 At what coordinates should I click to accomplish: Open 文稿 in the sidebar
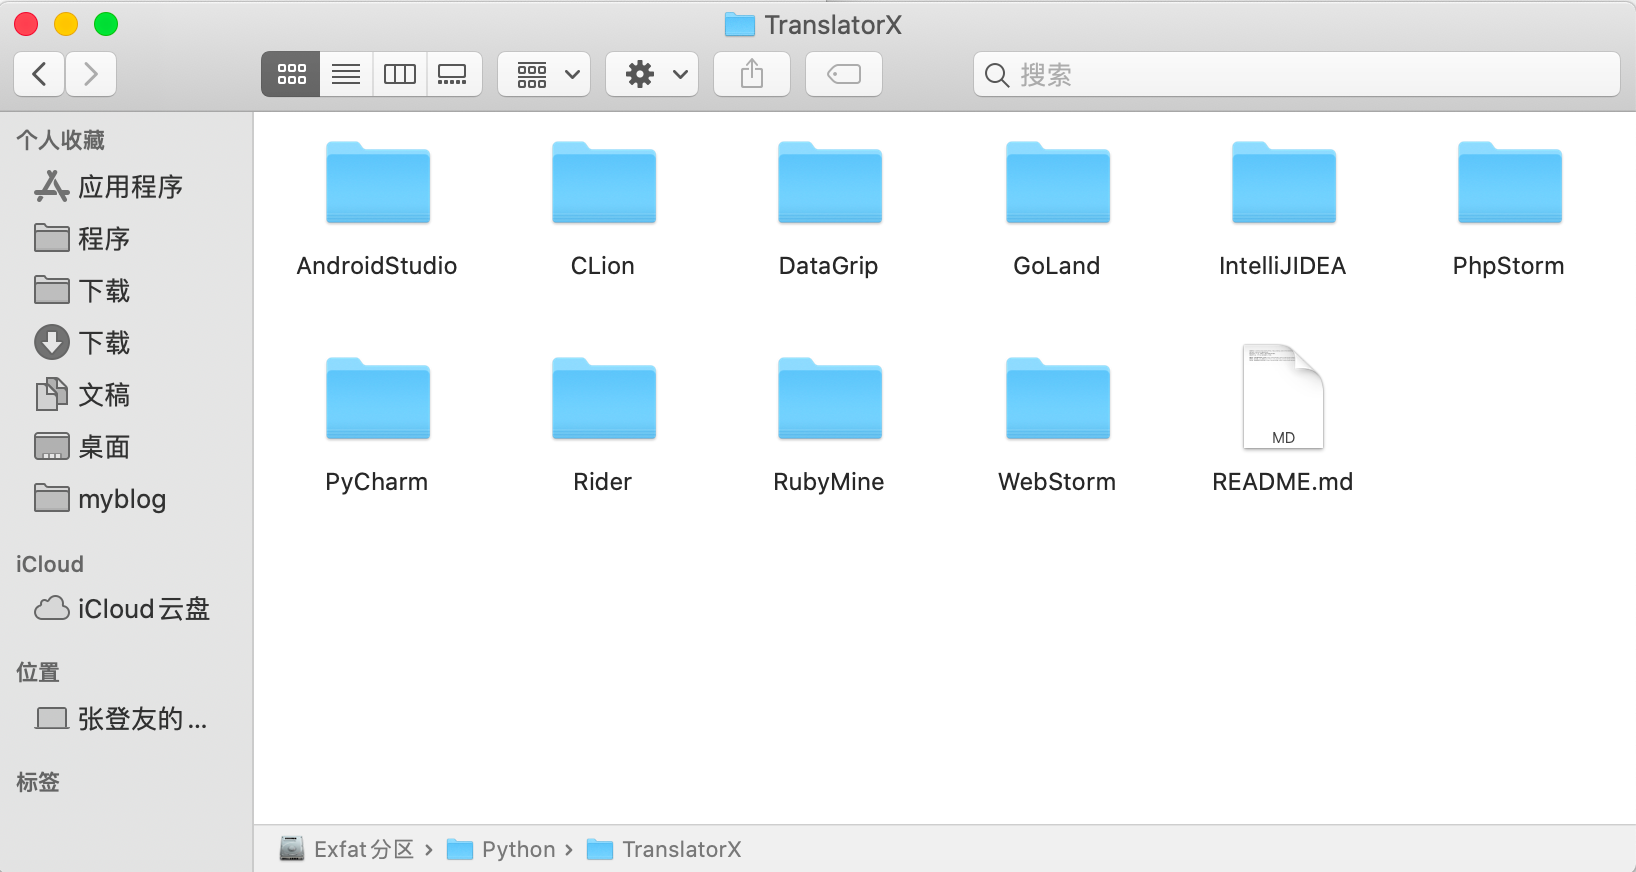tap(126, 395)
